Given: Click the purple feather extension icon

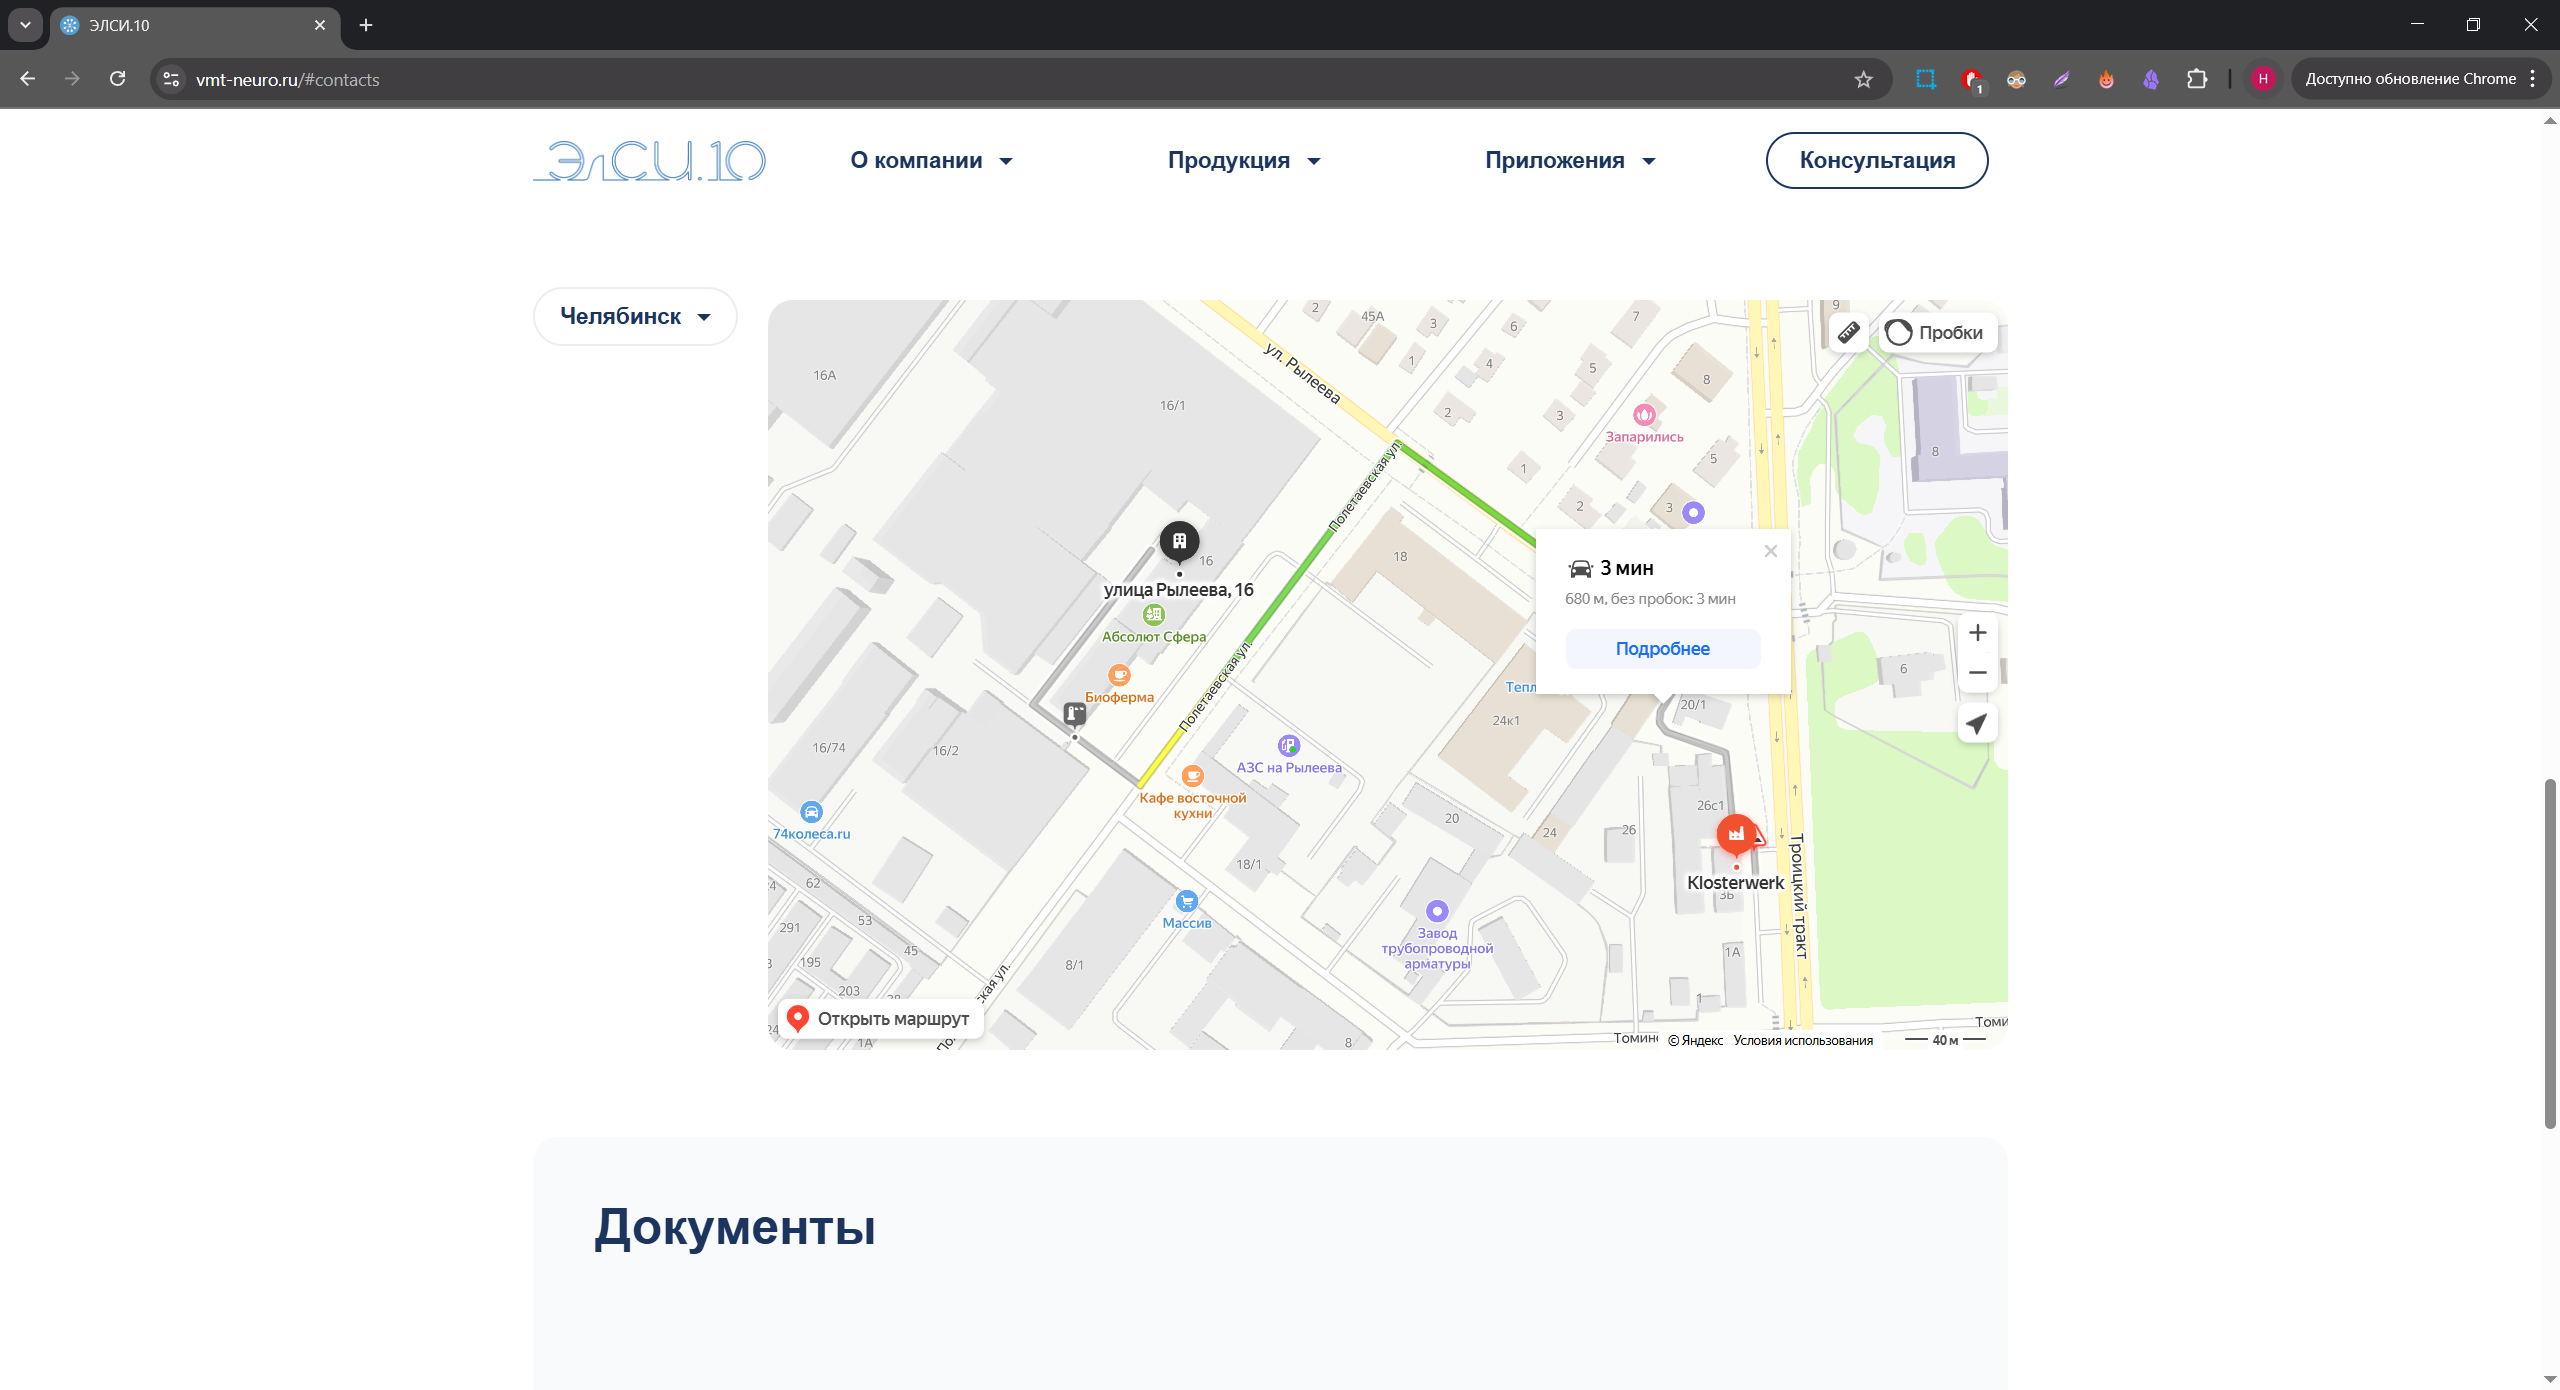Looking at the screenshot, I should point(2061,79).
